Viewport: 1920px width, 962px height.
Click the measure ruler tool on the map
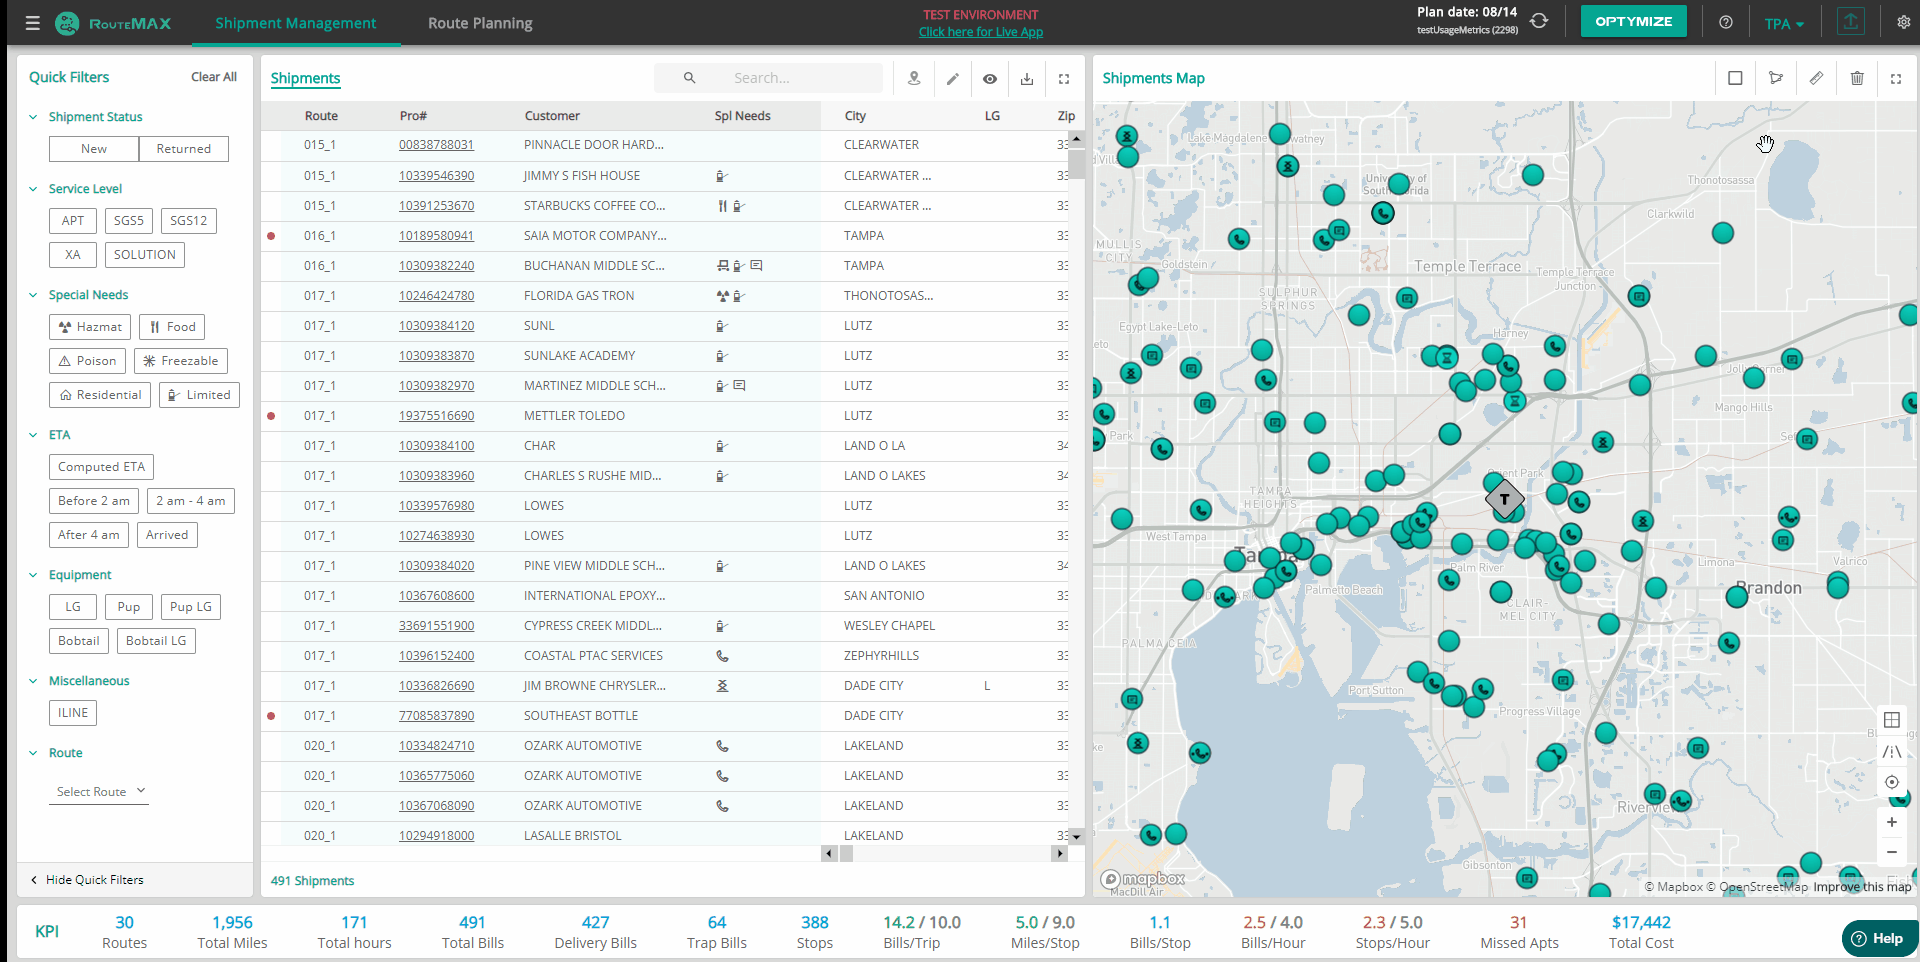tap(1816, 78)
